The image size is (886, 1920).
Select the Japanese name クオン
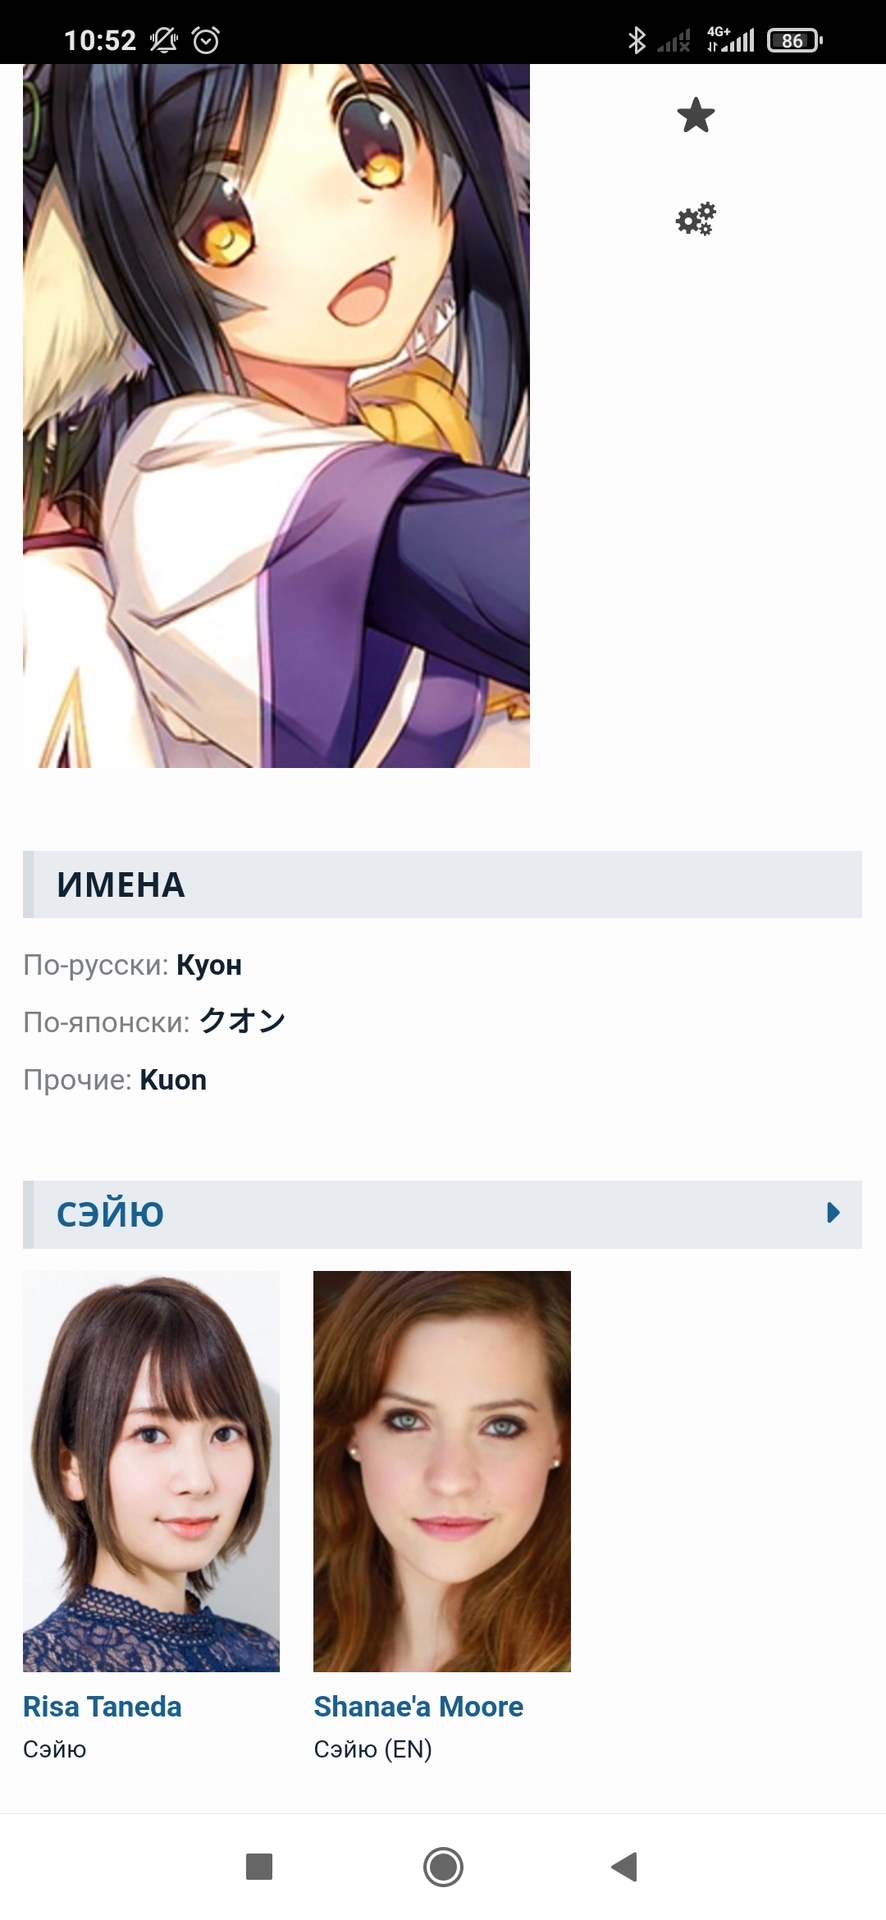[x=243, y=1021]
